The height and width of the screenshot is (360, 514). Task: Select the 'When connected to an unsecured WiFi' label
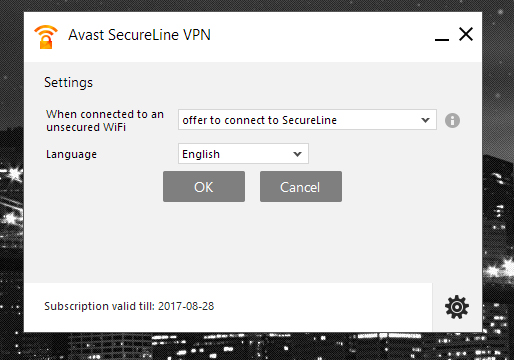(x=105, y=121)
